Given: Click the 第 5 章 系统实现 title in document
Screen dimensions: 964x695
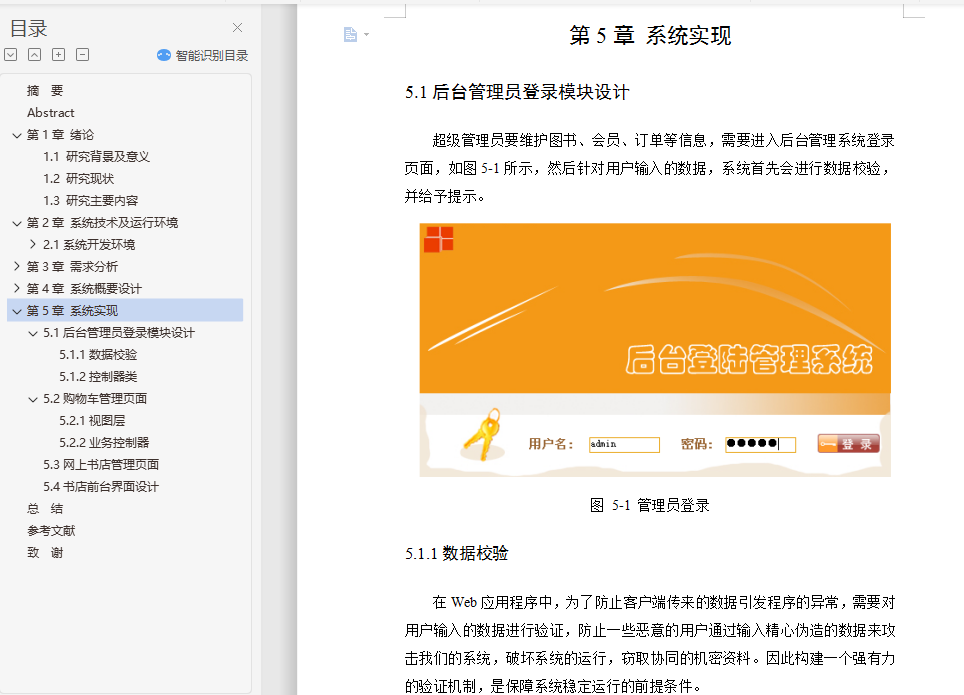Looking at the screenshot, I should [650, 36].
